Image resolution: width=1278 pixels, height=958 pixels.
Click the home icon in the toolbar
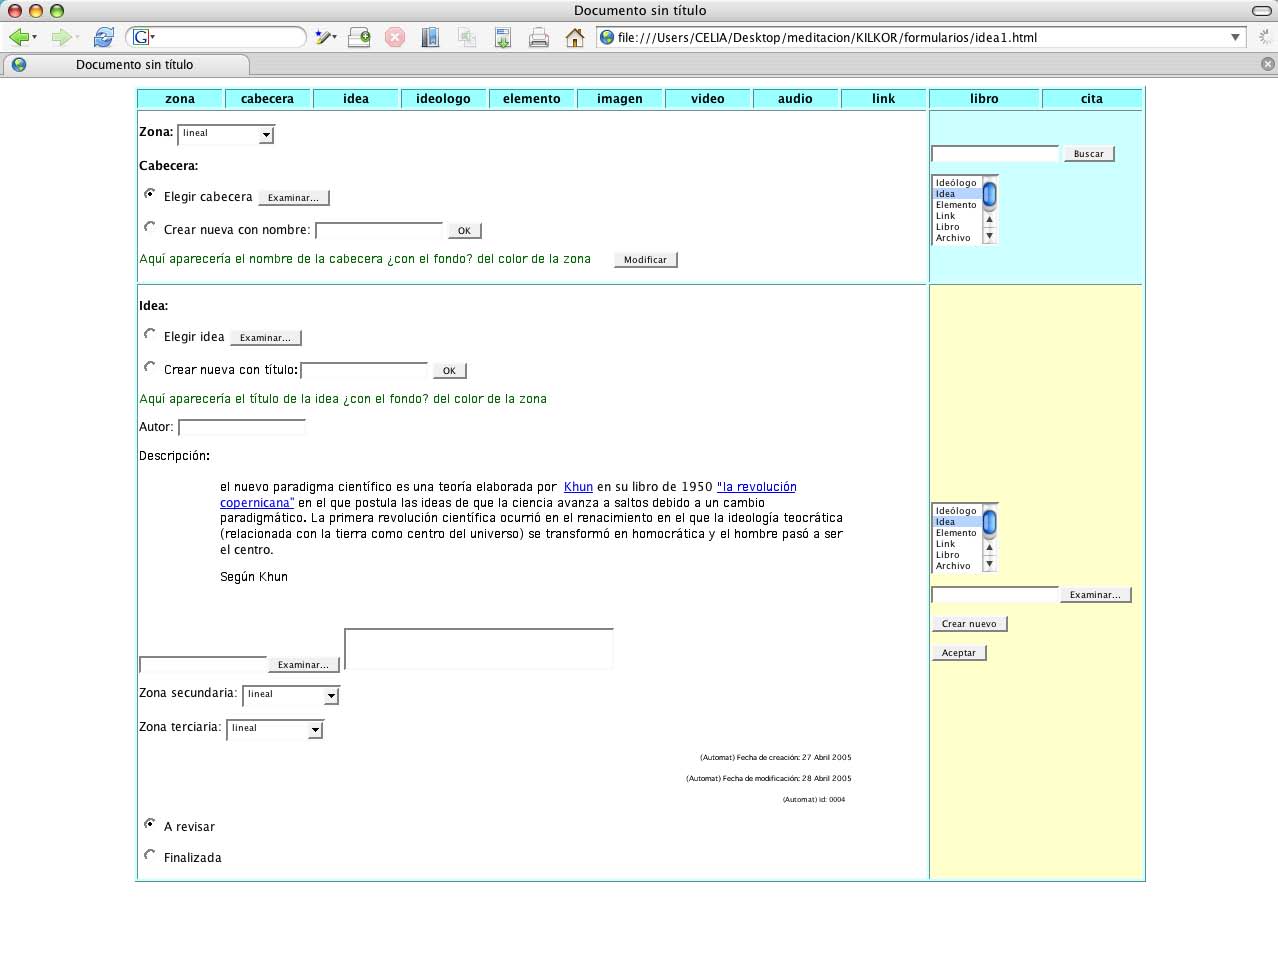point(574,37)
